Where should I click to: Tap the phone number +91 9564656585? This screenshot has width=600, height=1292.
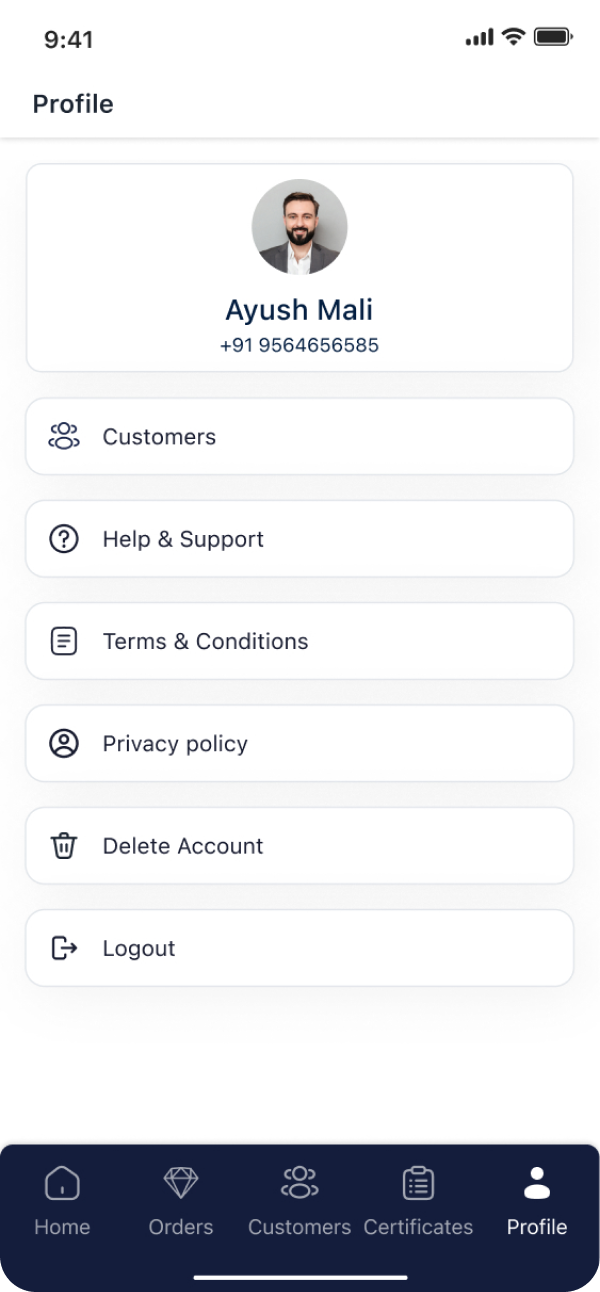(x=299, y=346)
